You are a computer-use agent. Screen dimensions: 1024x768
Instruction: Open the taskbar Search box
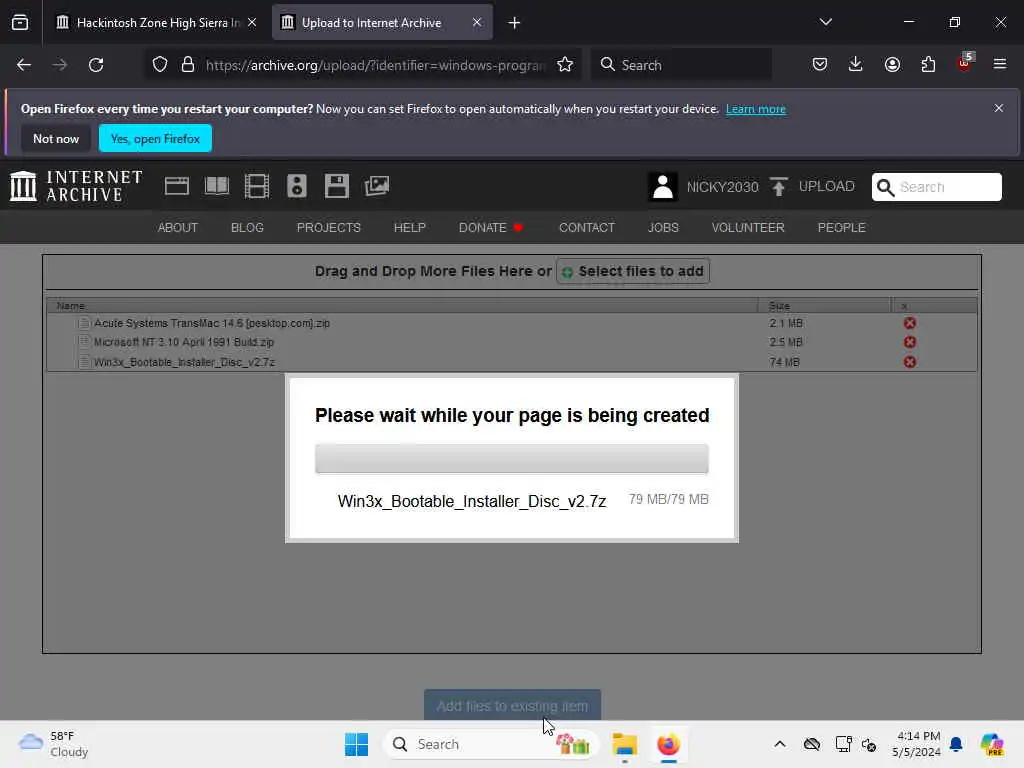point(490,744)
